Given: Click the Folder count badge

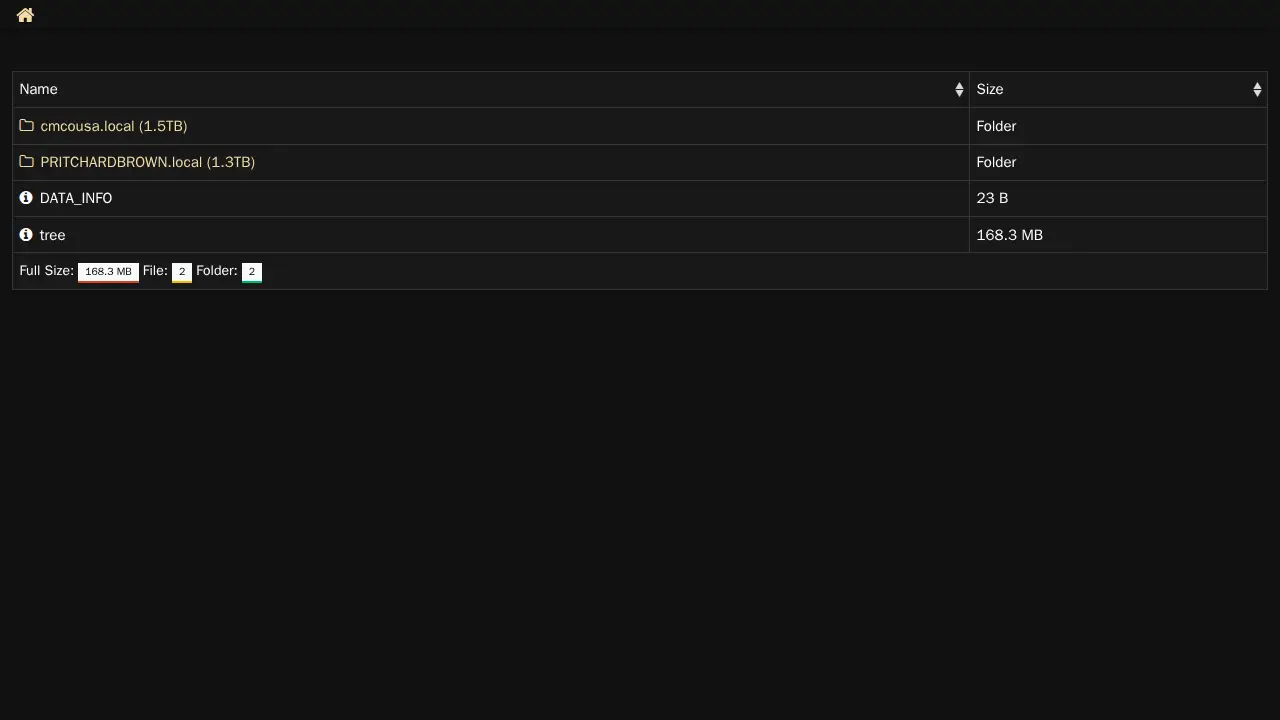Looking at the screenshot, I should [x=252, y=272].
